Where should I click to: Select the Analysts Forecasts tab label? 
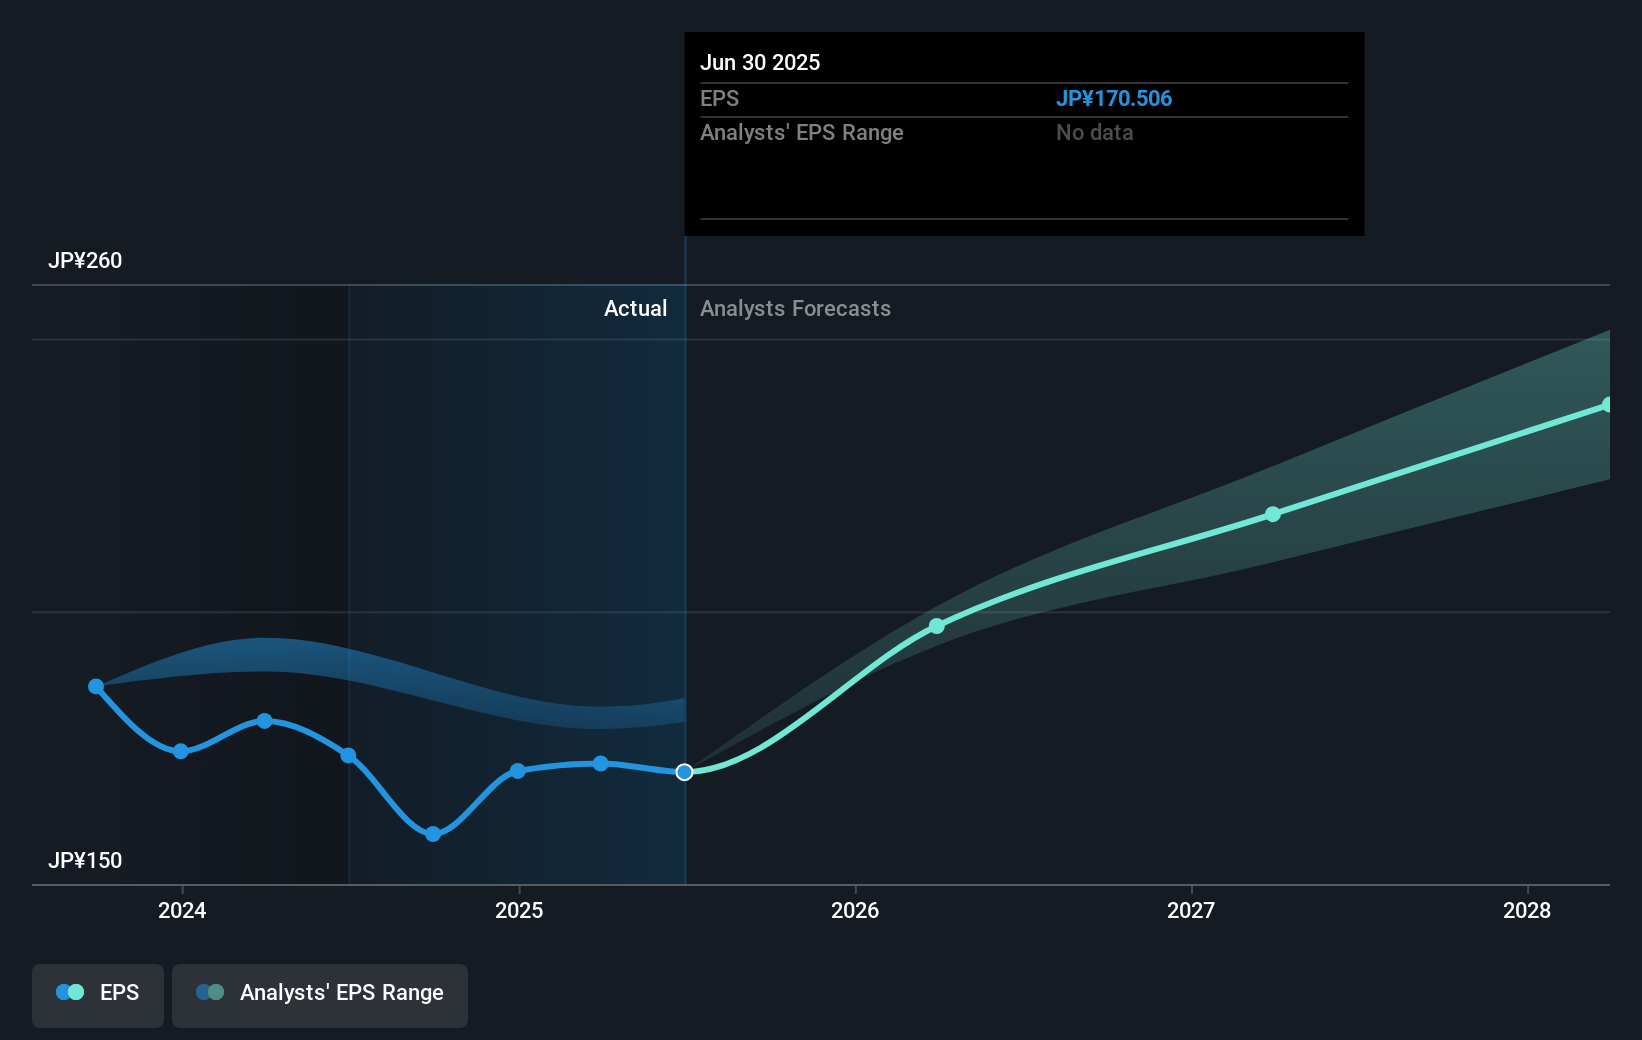tap(795, 309)
